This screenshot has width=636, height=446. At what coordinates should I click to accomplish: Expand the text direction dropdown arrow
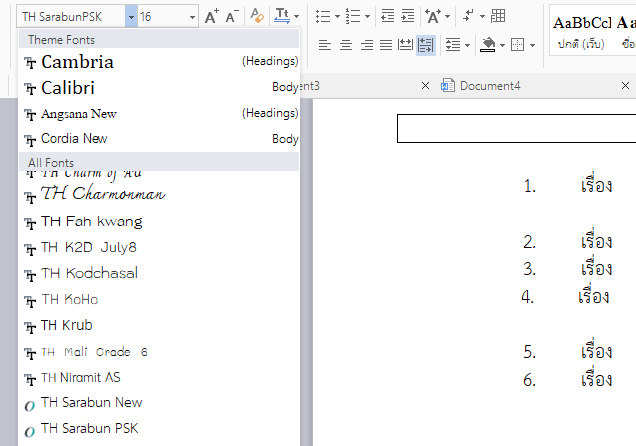tap(482, 17)
